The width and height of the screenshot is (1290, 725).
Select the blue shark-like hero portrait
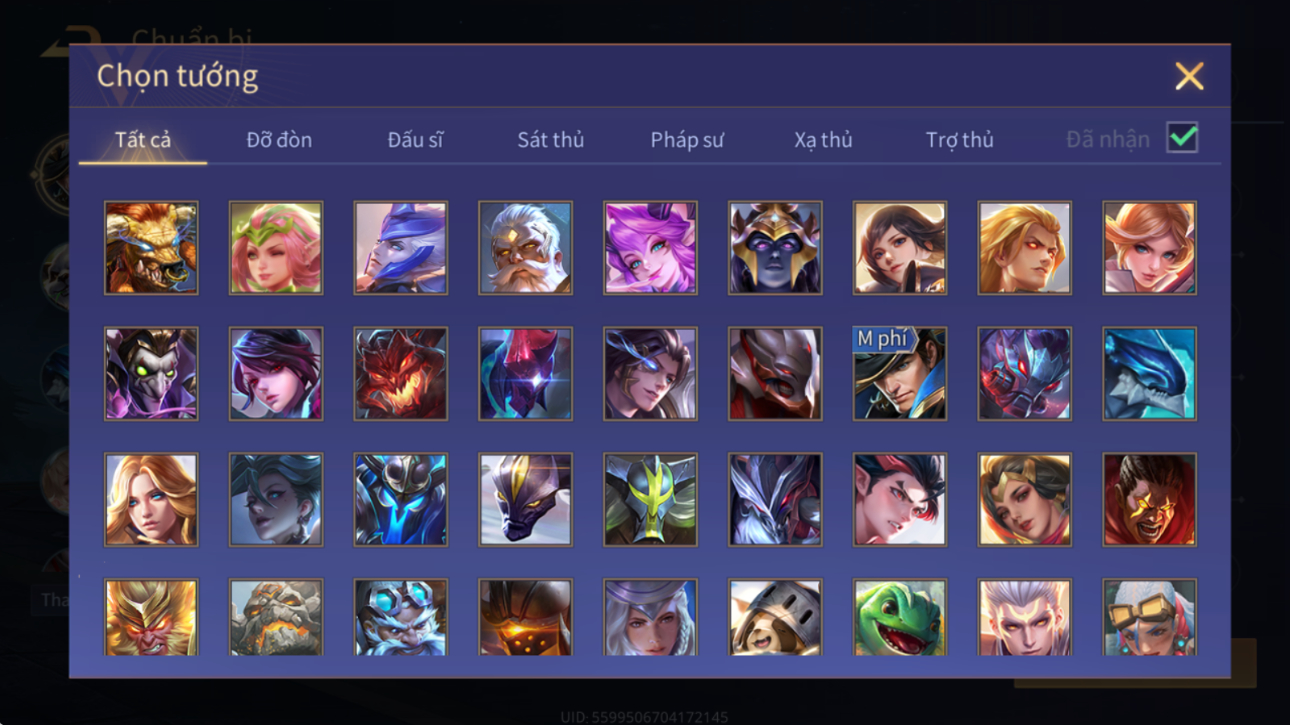point(1149,373)
